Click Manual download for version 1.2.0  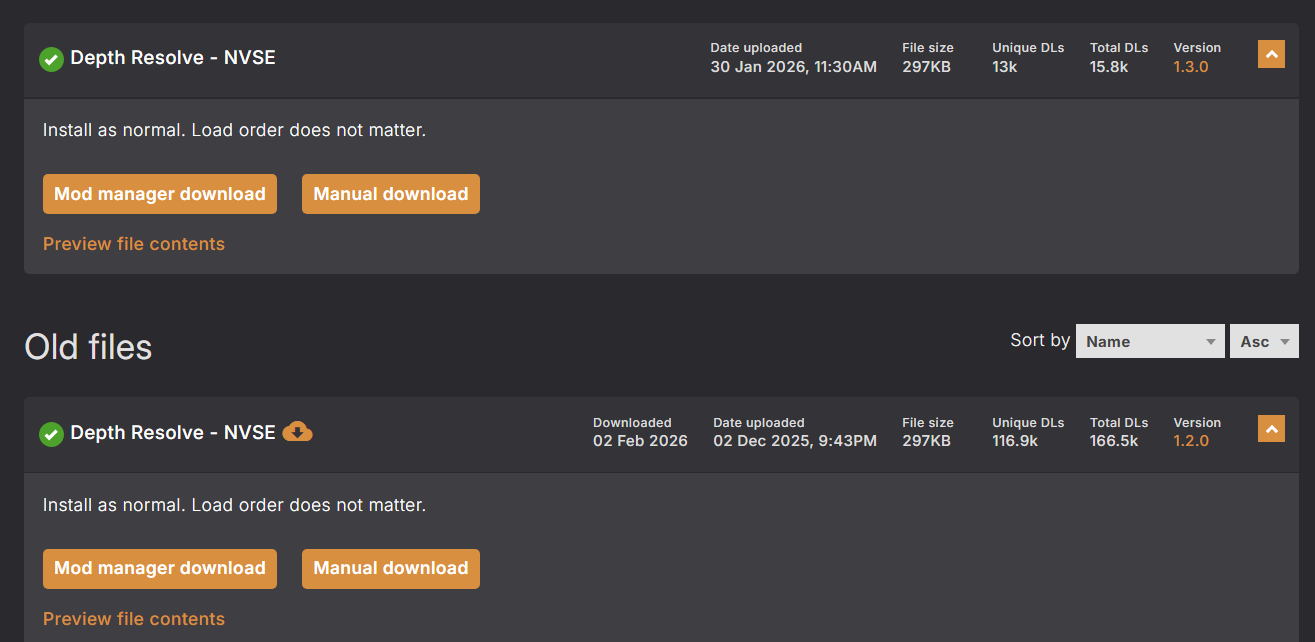391,568
